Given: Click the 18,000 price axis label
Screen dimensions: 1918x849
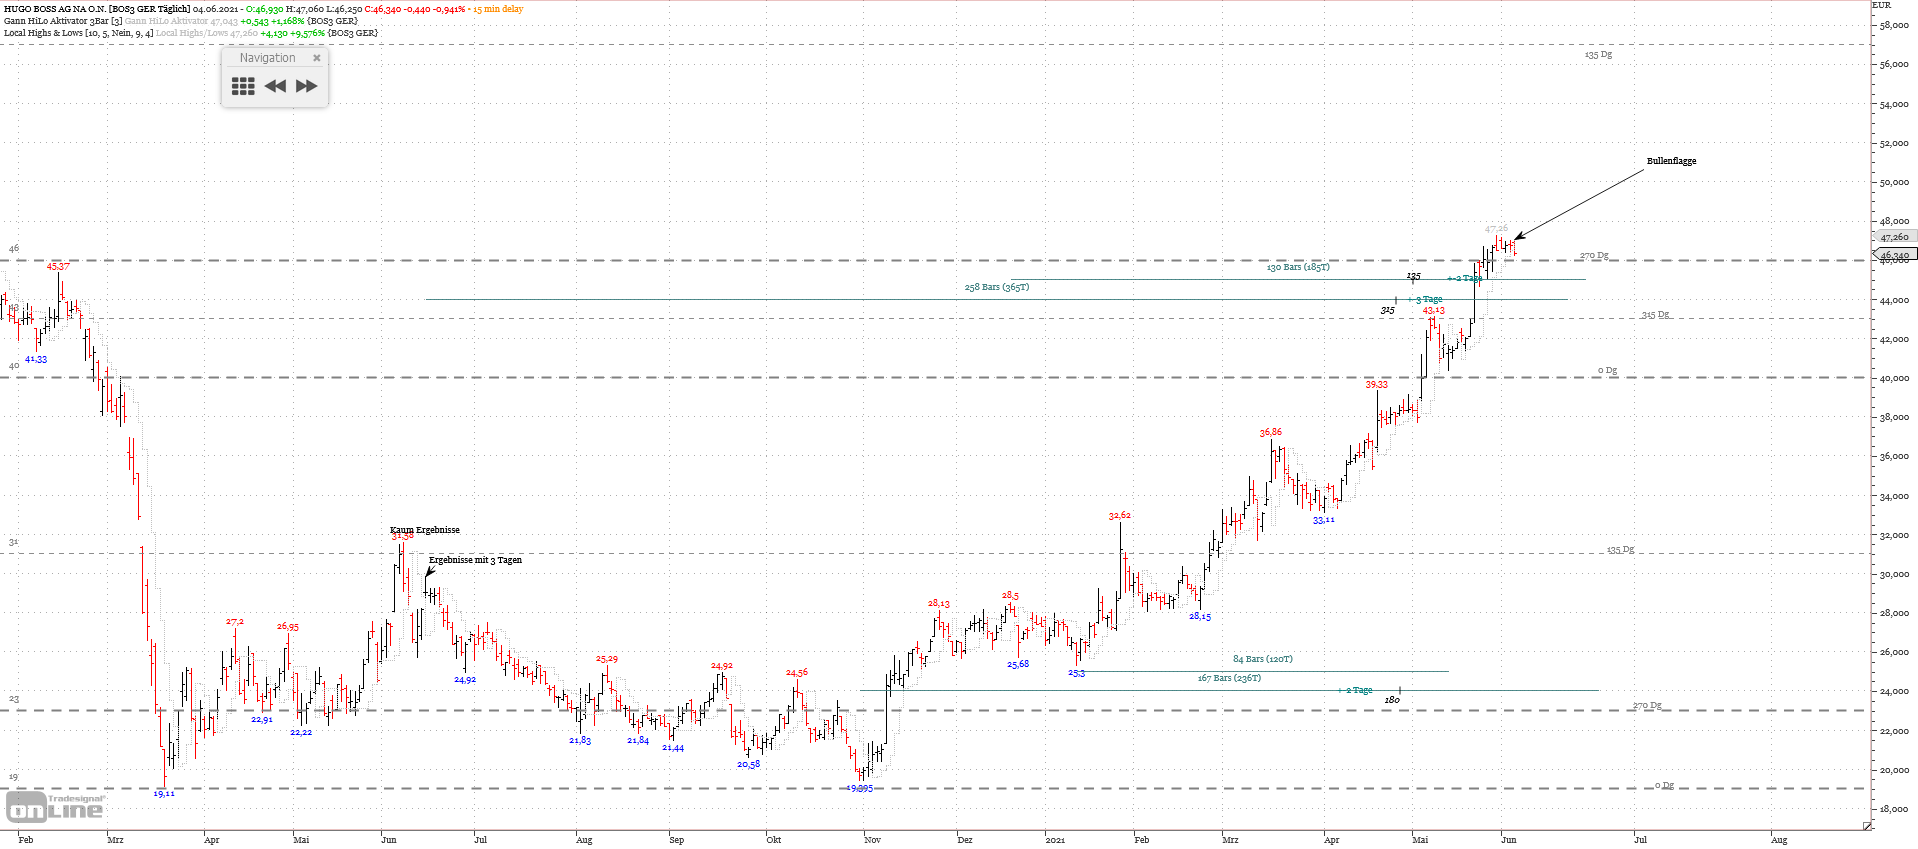Looking at the screenshot, I should click(x=1894, y=809).
